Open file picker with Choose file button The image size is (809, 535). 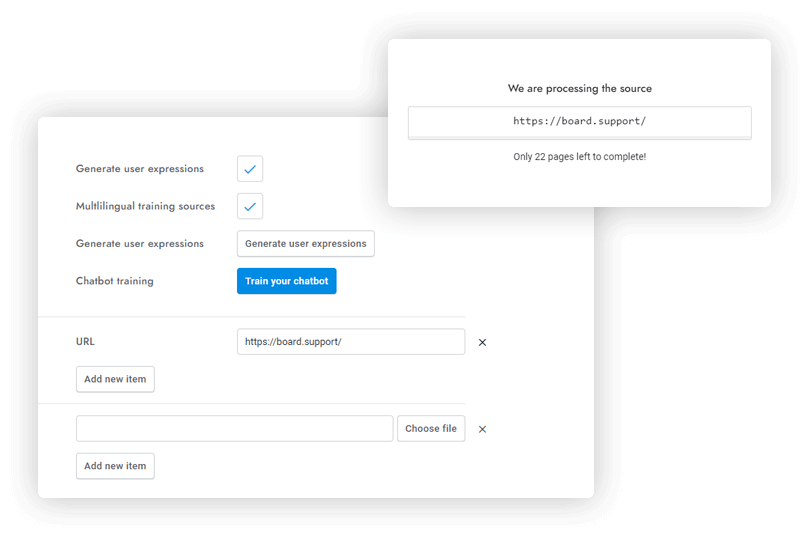(431, 429)
